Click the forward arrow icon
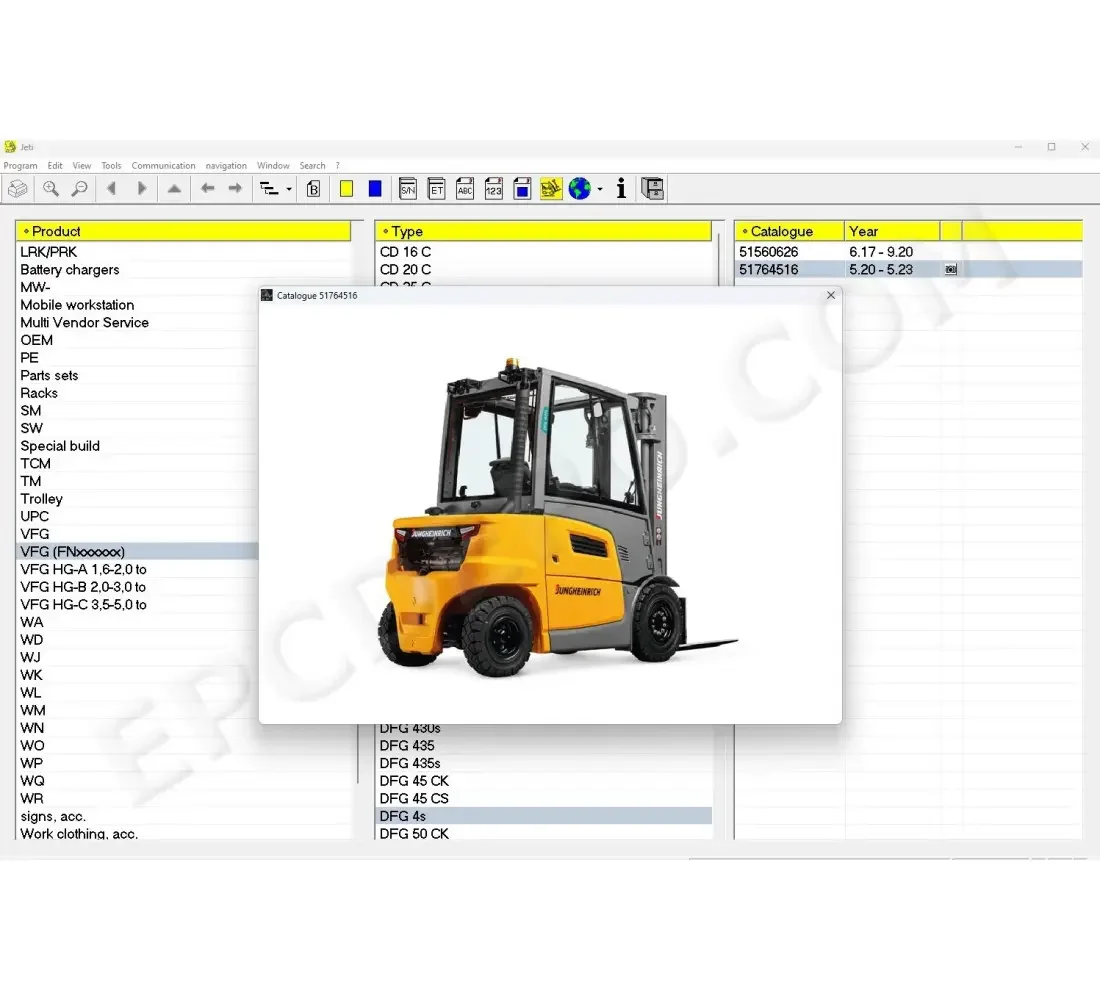This screenshot has width=1100, height=1000. (235, 188)
